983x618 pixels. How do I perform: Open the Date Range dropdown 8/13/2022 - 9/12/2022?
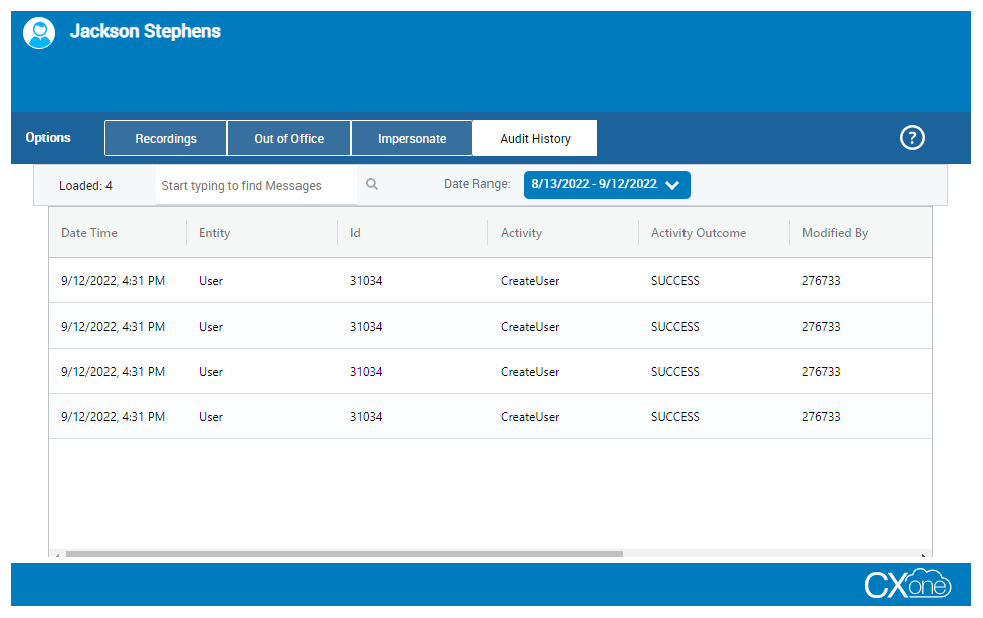[x=607, y=185]
